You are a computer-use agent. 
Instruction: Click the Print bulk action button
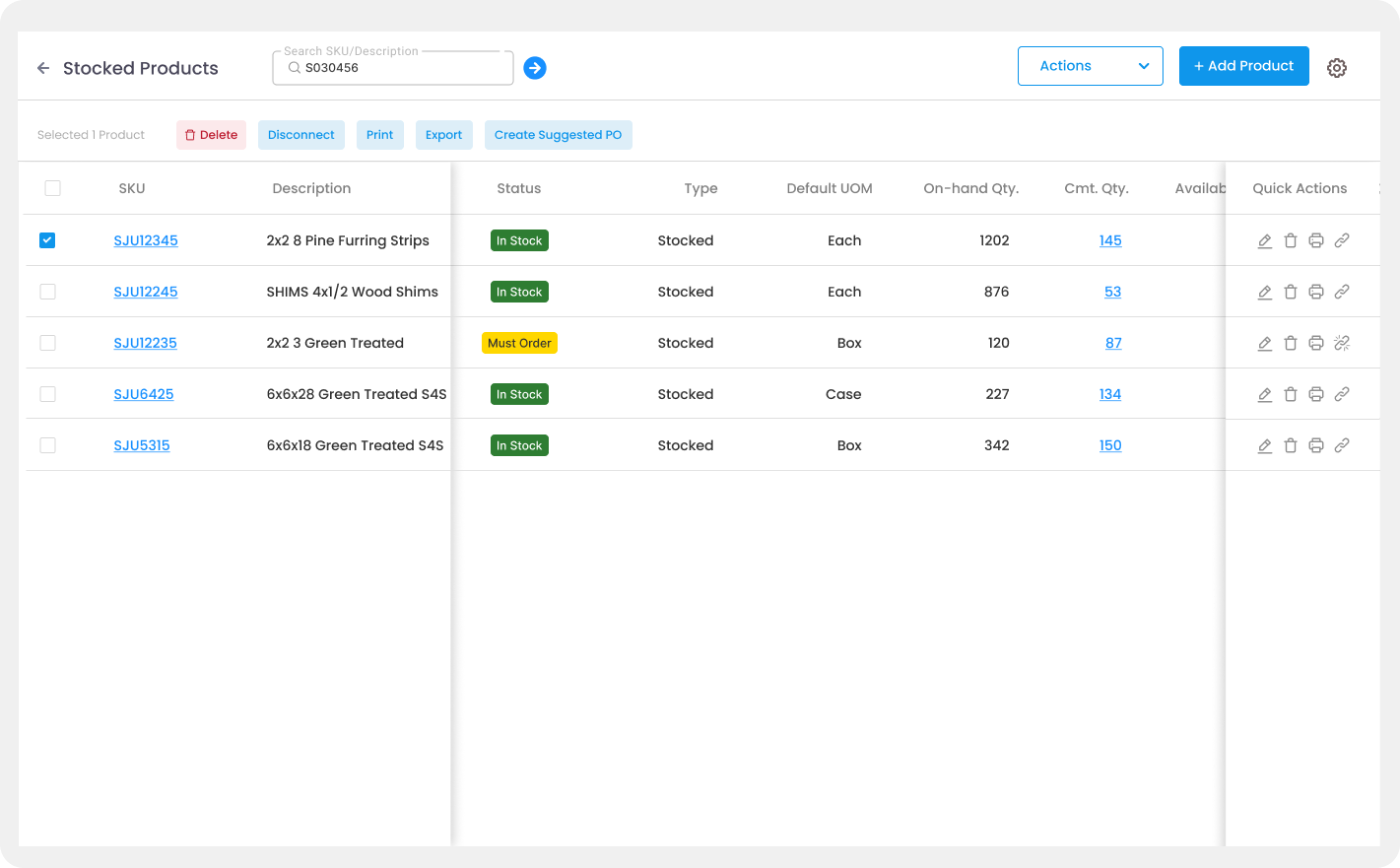[x=380, y=135]
